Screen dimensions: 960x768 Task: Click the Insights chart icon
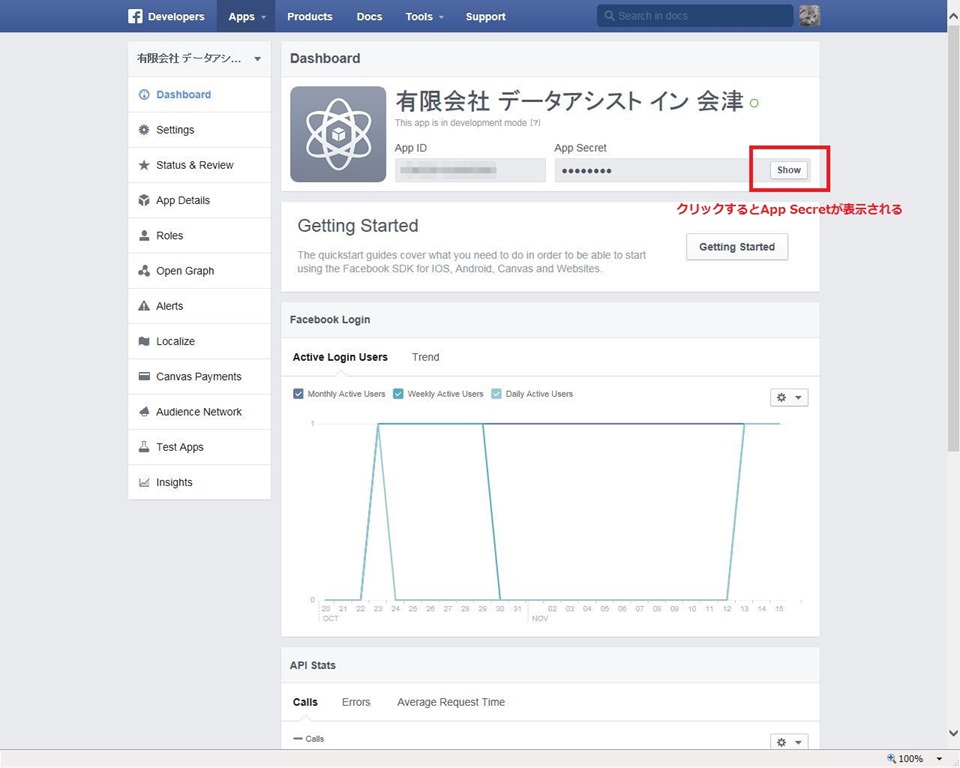(144, 483)
